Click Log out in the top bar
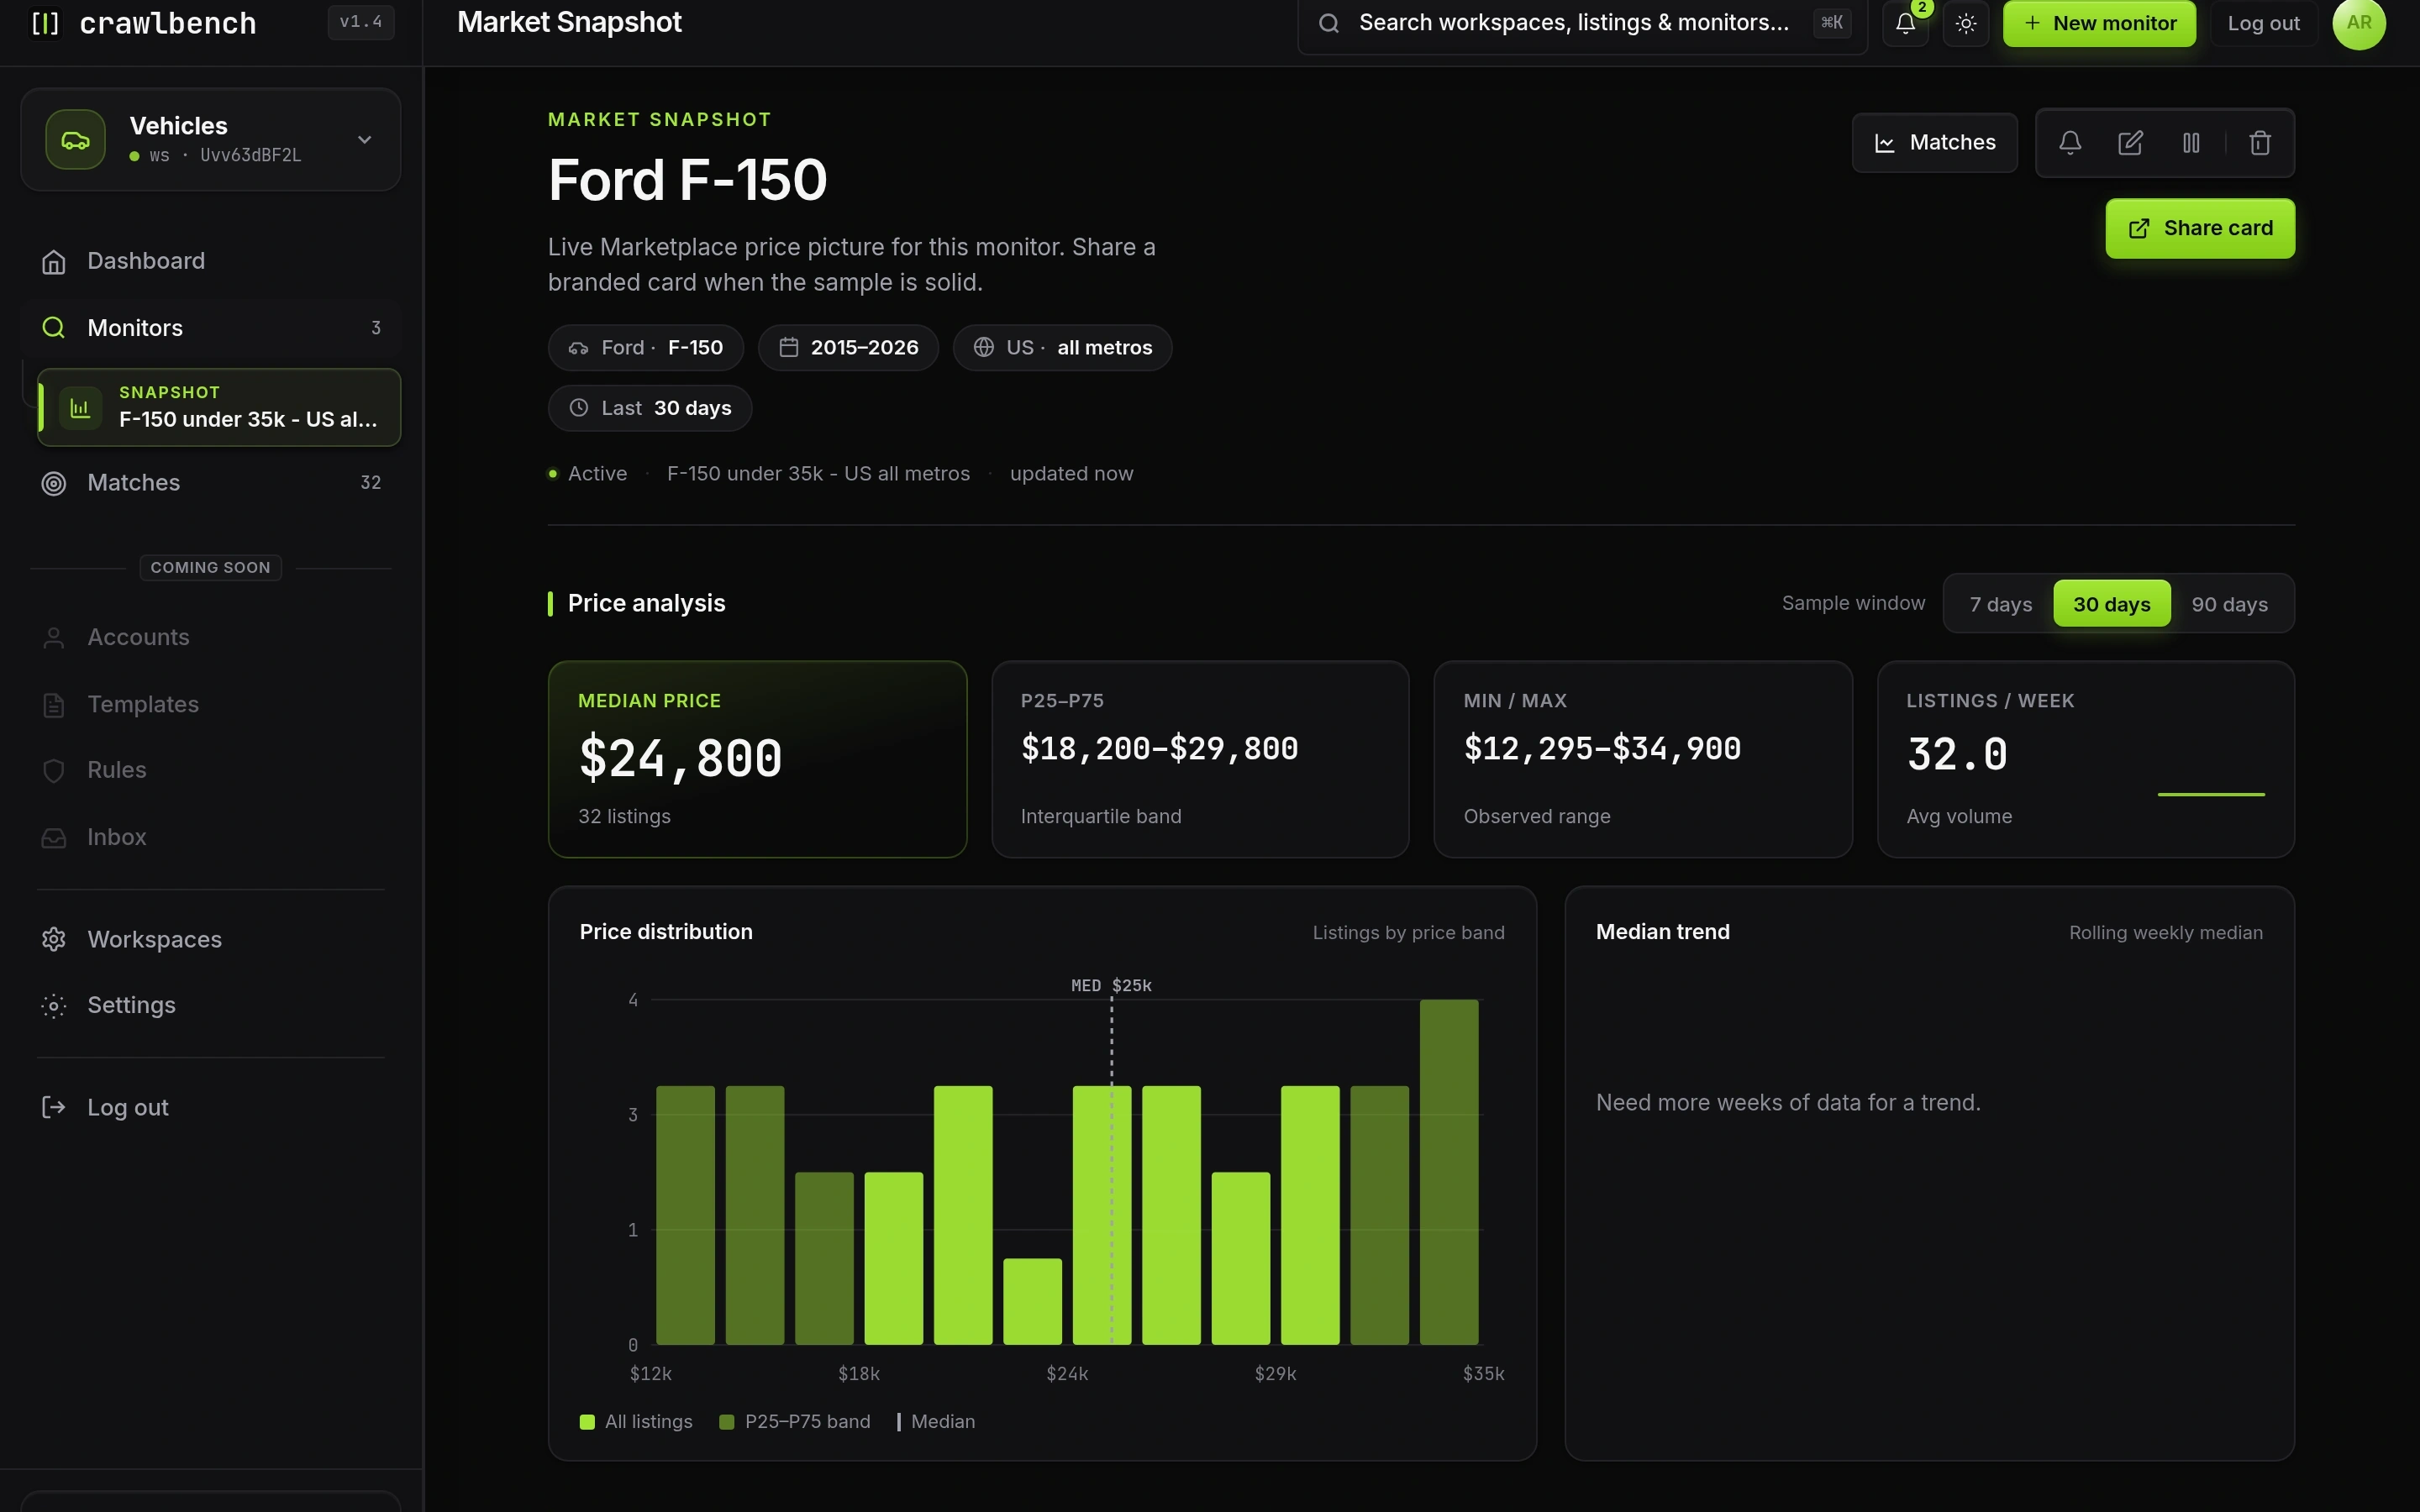2420x1512 pixels. point(2263,23)
